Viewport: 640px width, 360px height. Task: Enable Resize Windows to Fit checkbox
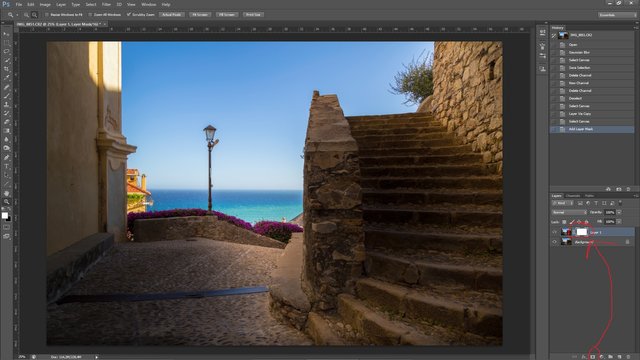click(47, 15)
